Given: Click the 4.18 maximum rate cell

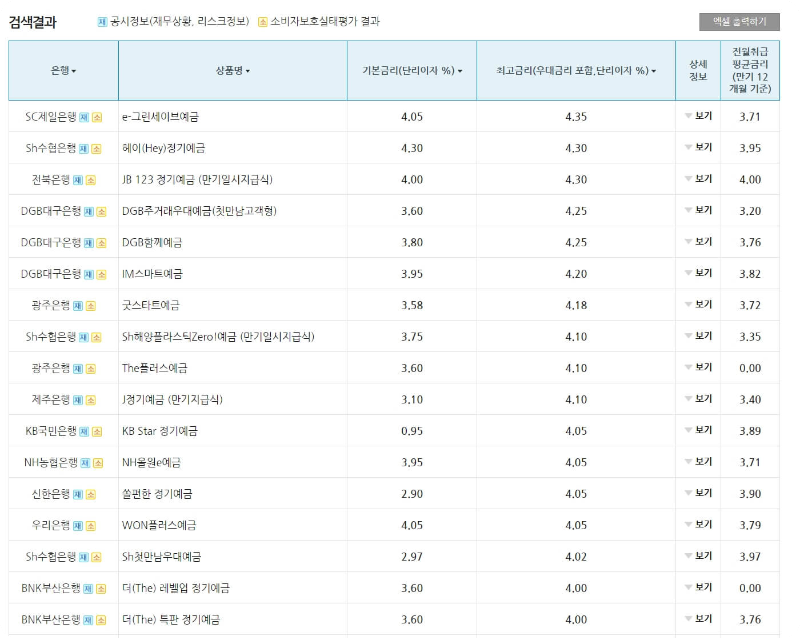Looking at the screenshot, I should [576, 305].
